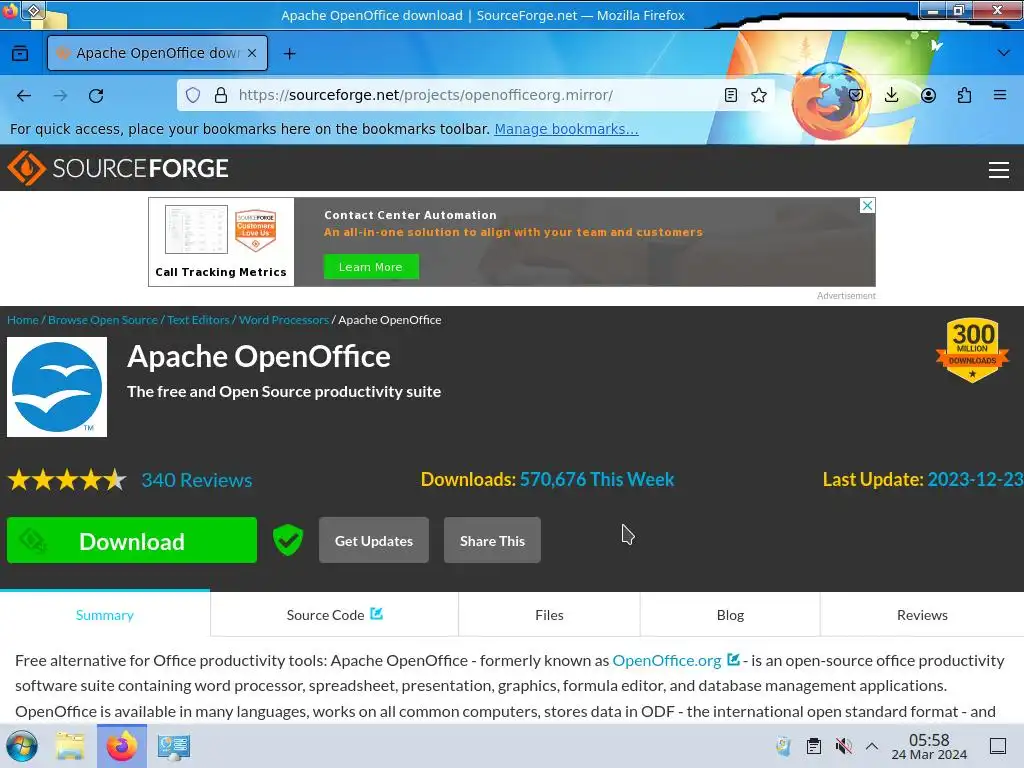
Task: Click the muted volume tray icon
Action: (x=844, y=746)
